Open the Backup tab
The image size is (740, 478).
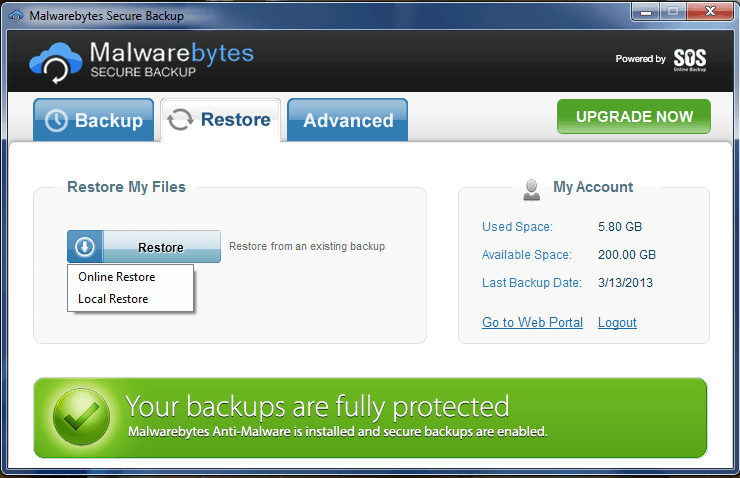click(93, 120)
